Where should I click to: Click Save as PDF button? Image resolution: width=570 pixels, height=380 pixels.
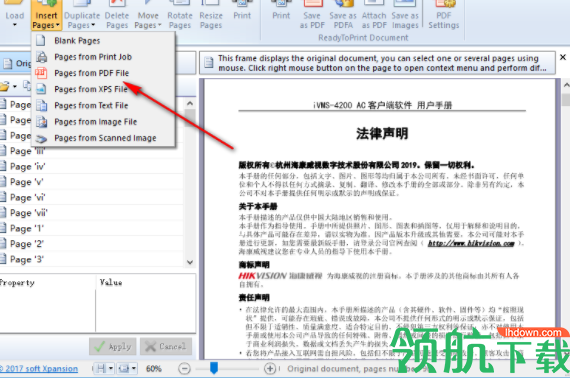coord(312,15)
